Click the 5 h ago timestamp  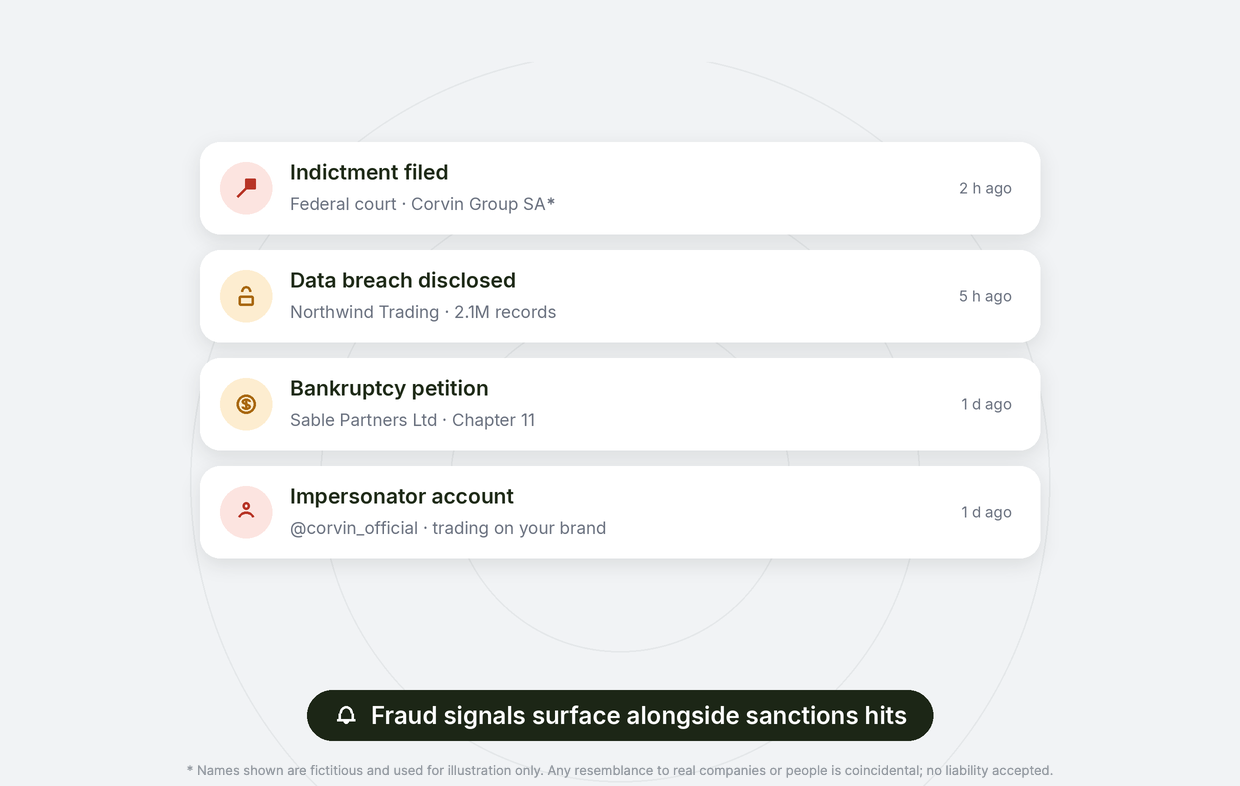(x=985, y=296)
